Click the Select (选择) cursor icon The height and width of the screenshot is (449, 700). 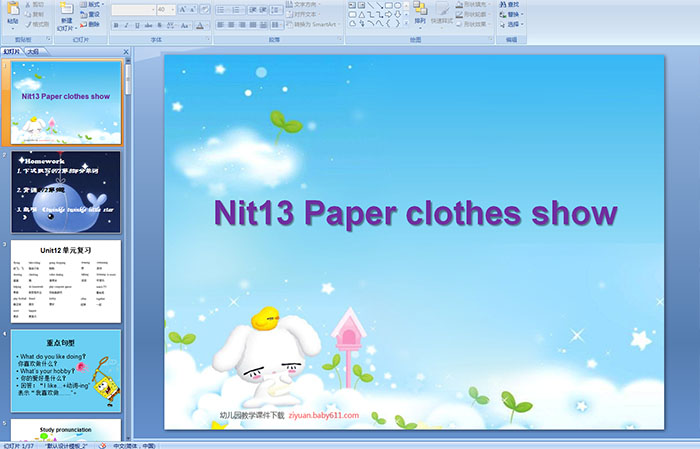[503, 24]
